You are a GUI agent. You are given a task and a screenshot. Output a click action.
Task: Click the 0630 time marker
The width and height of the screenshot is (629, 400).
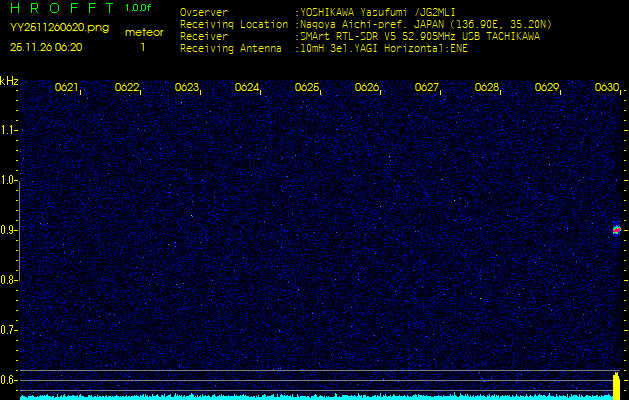(607, 87)
